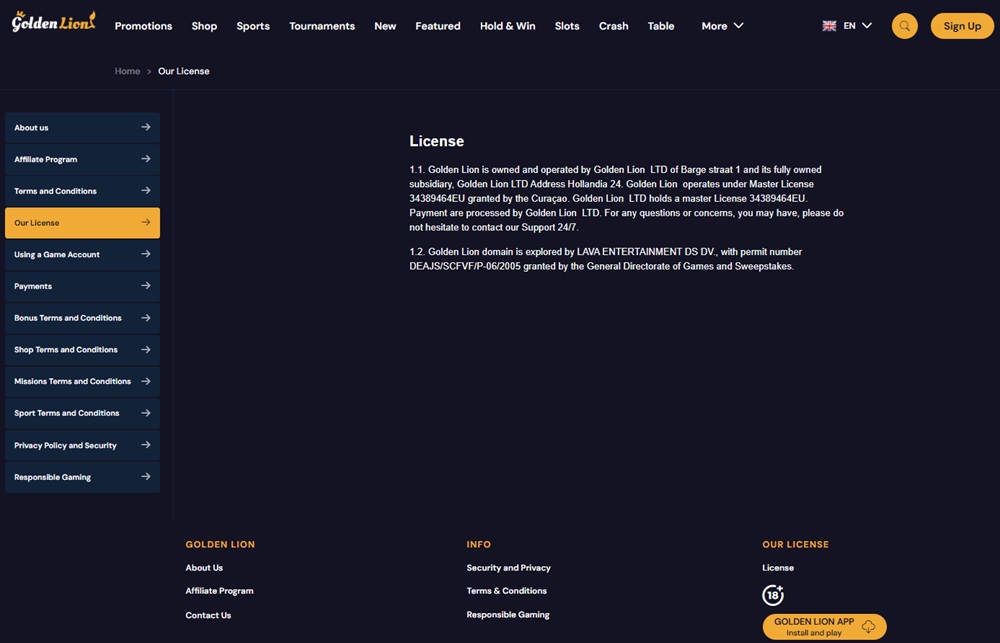Open the Crash games category
Screen dimensions: 1000x643
(614, 26)
